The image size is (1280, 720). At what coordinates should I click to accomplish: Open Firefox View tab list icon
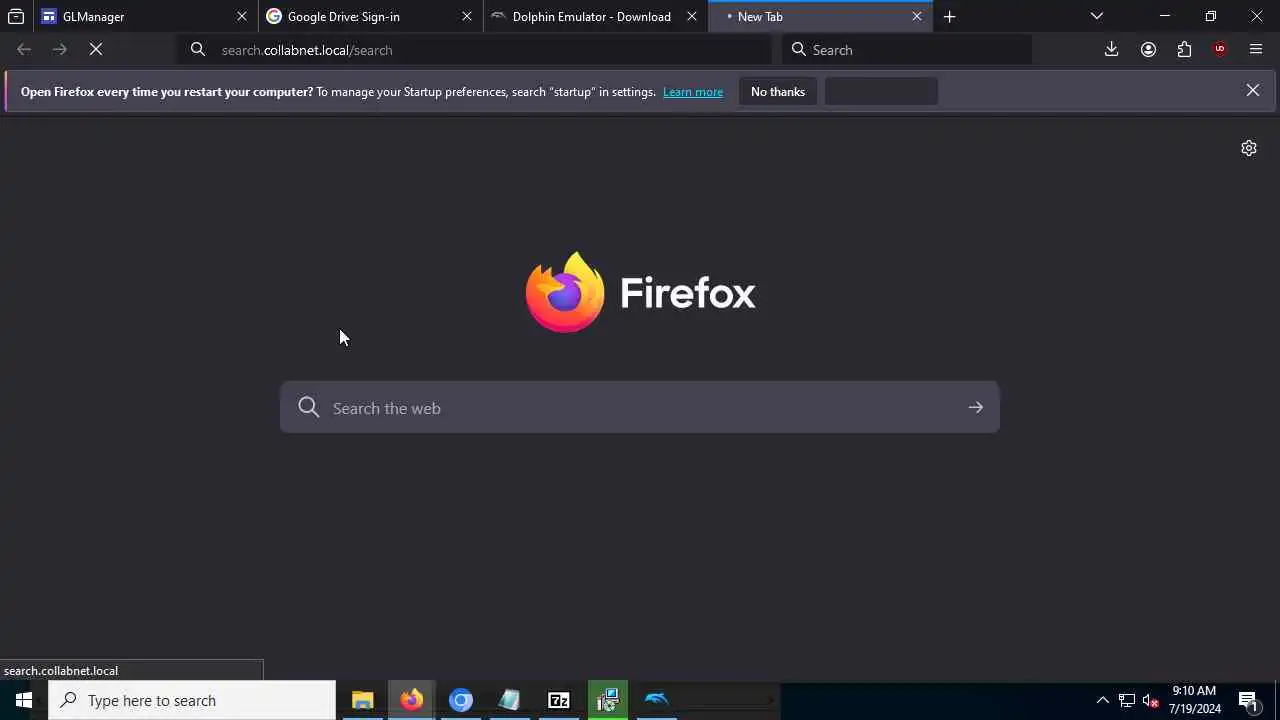(16, 16)
